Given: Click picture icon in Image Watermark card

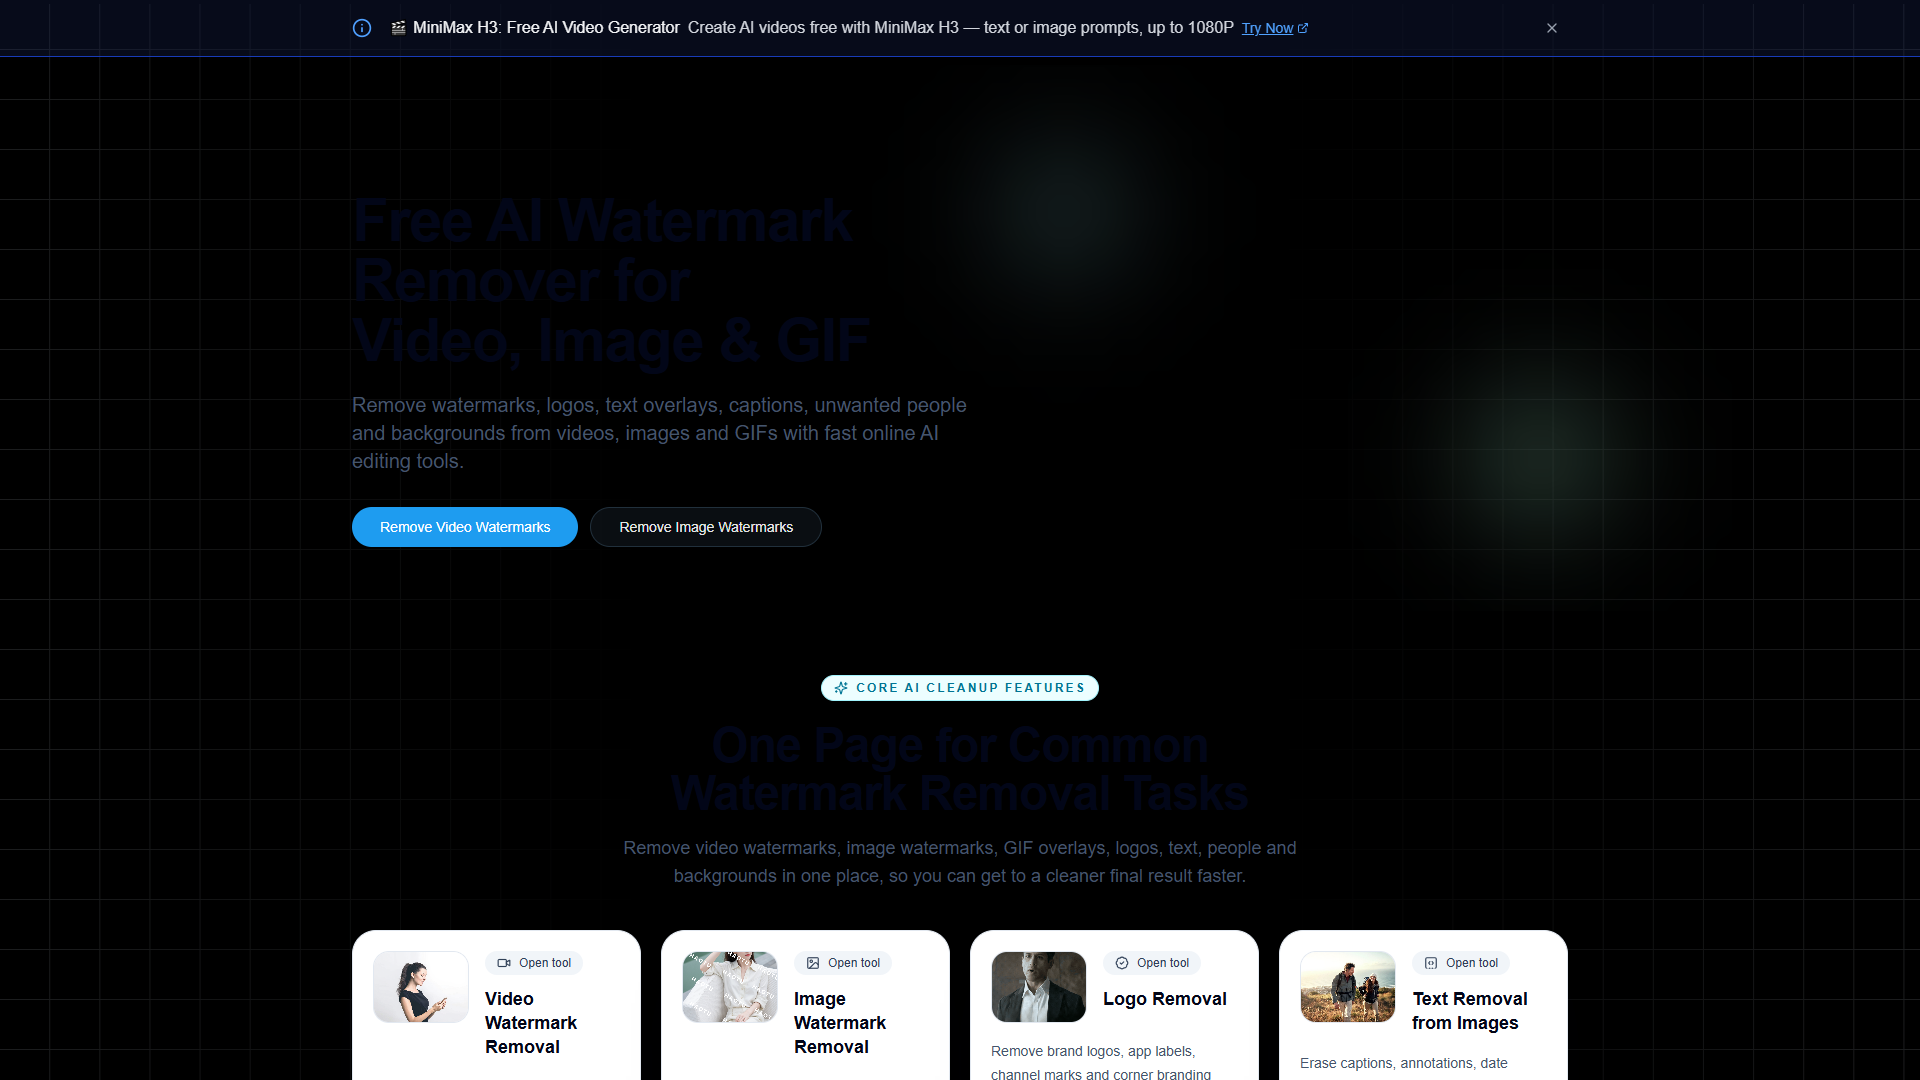Looking at the screenshot, I should coord(813,963).
